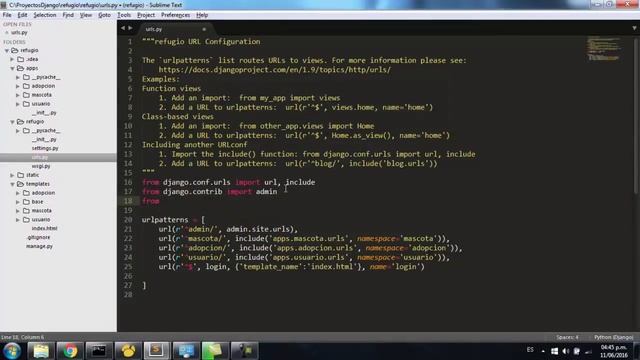Click the folder icon of apps mascota

click(x=27, y=95)
